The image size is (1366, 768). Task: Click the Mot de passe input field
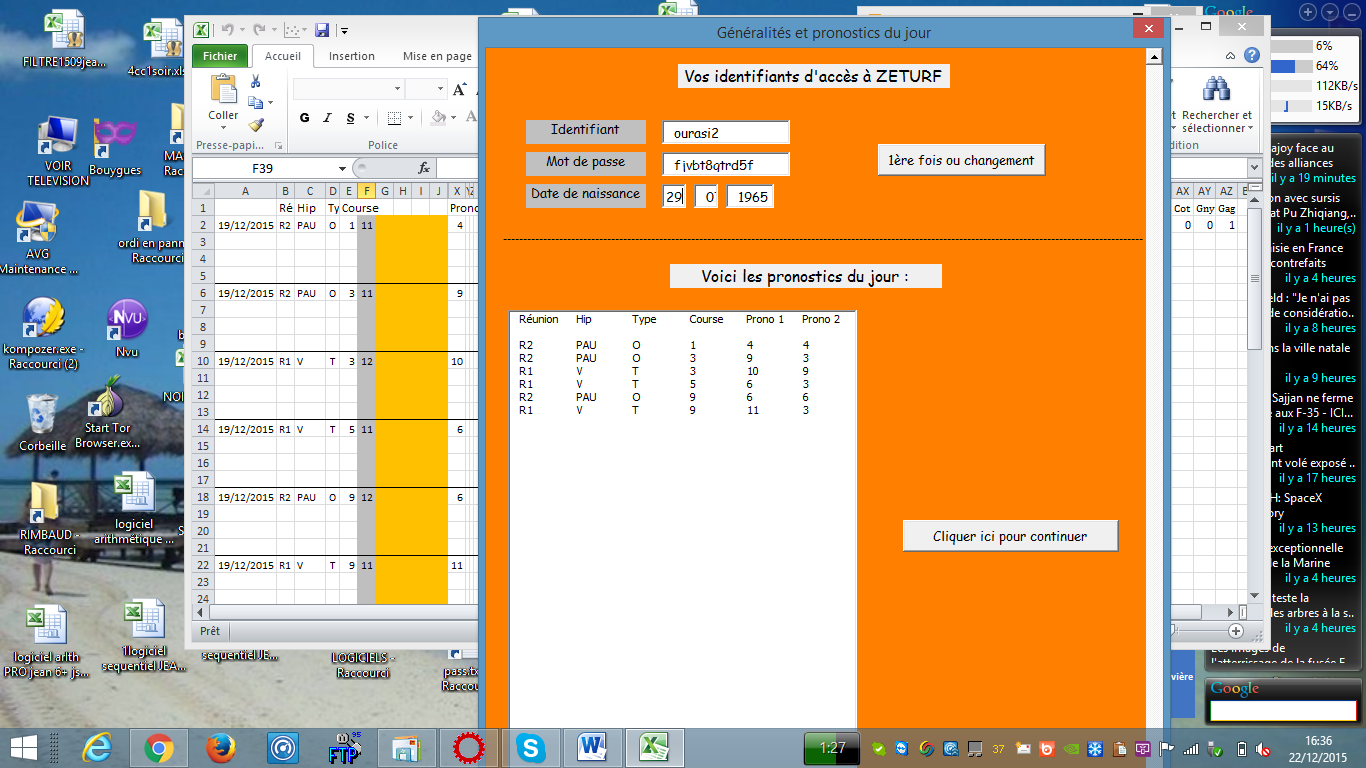726,165
